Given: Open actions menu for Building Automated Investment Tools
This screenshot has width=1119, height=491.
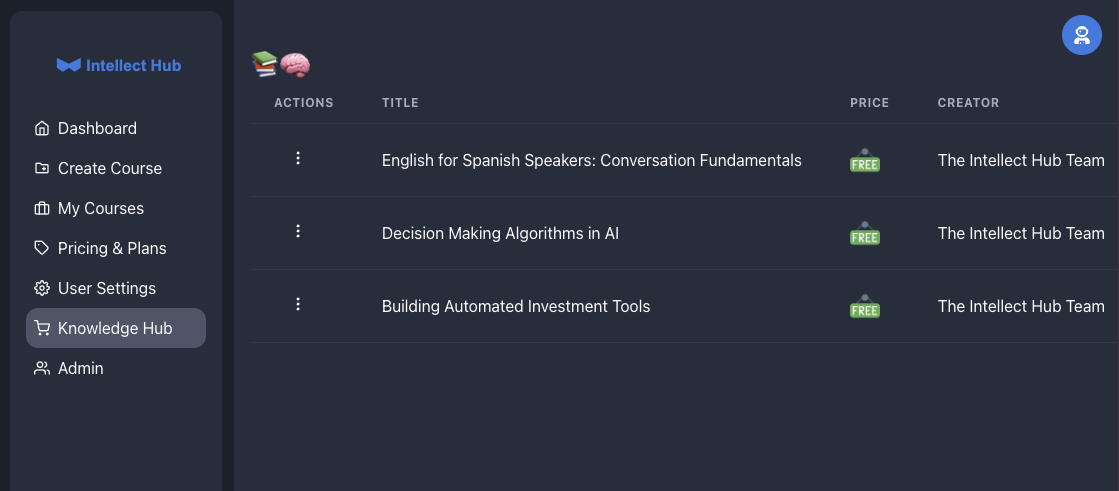Looking at the screenshot, I should 298,304.
